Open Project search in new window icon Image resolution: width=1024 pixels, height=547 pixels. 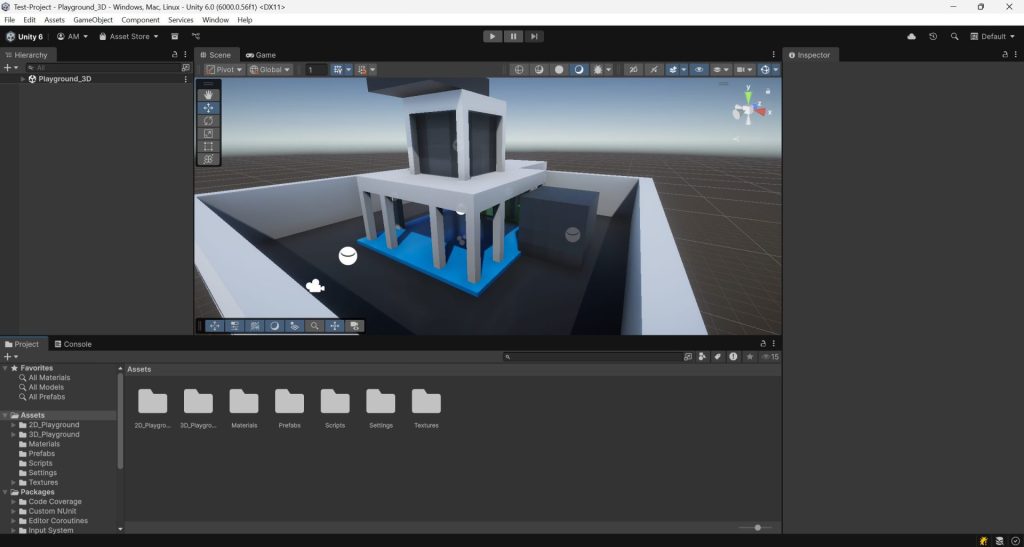(688, 356)
